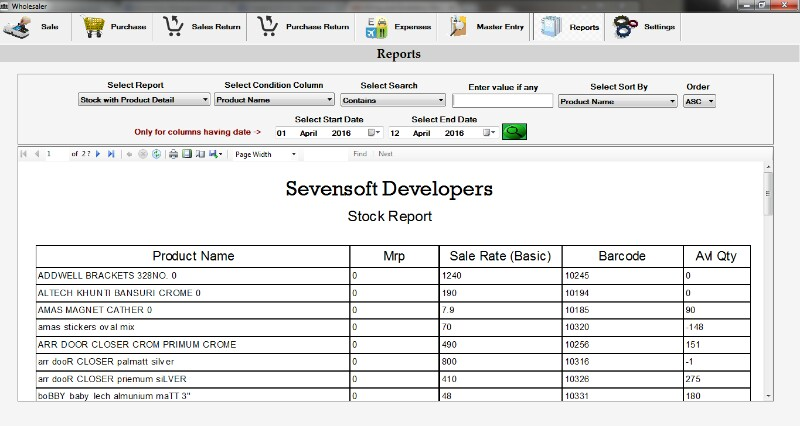Go to next report page
Viewport: 800px width, 426px height.
(x=98, y=154)
